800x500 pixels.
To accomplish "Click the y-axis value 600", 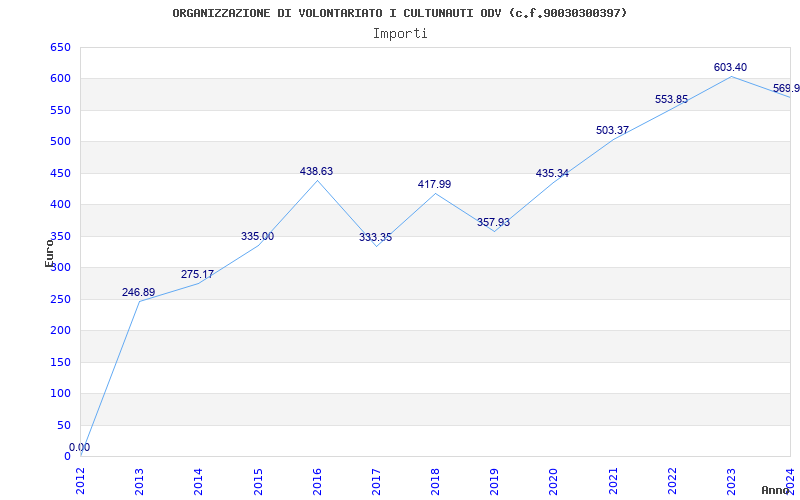I will coord(60,79).
